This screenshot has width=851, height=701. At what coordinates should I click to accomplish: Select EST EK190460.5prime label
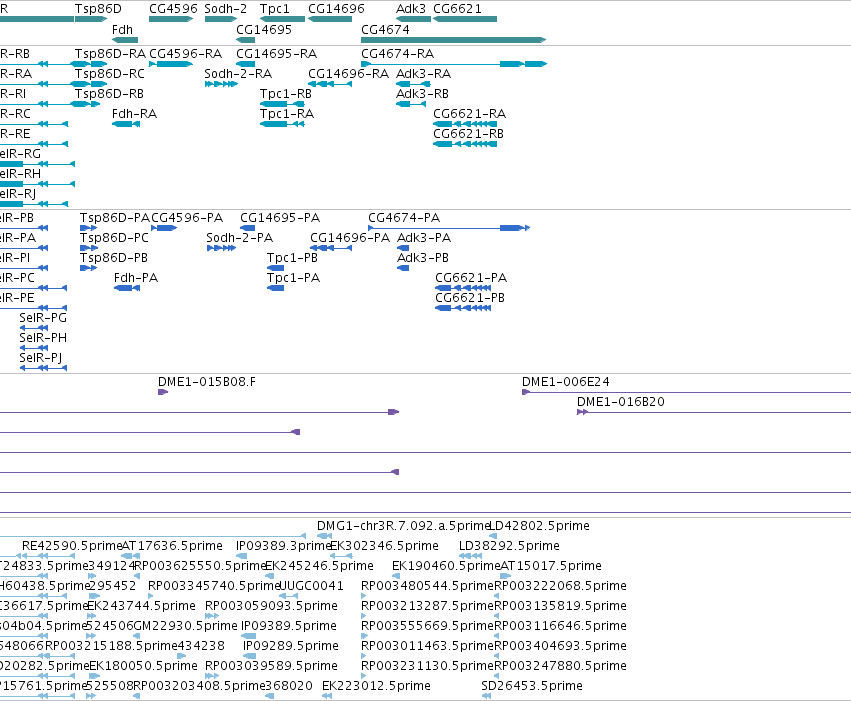tap(446, 566)
